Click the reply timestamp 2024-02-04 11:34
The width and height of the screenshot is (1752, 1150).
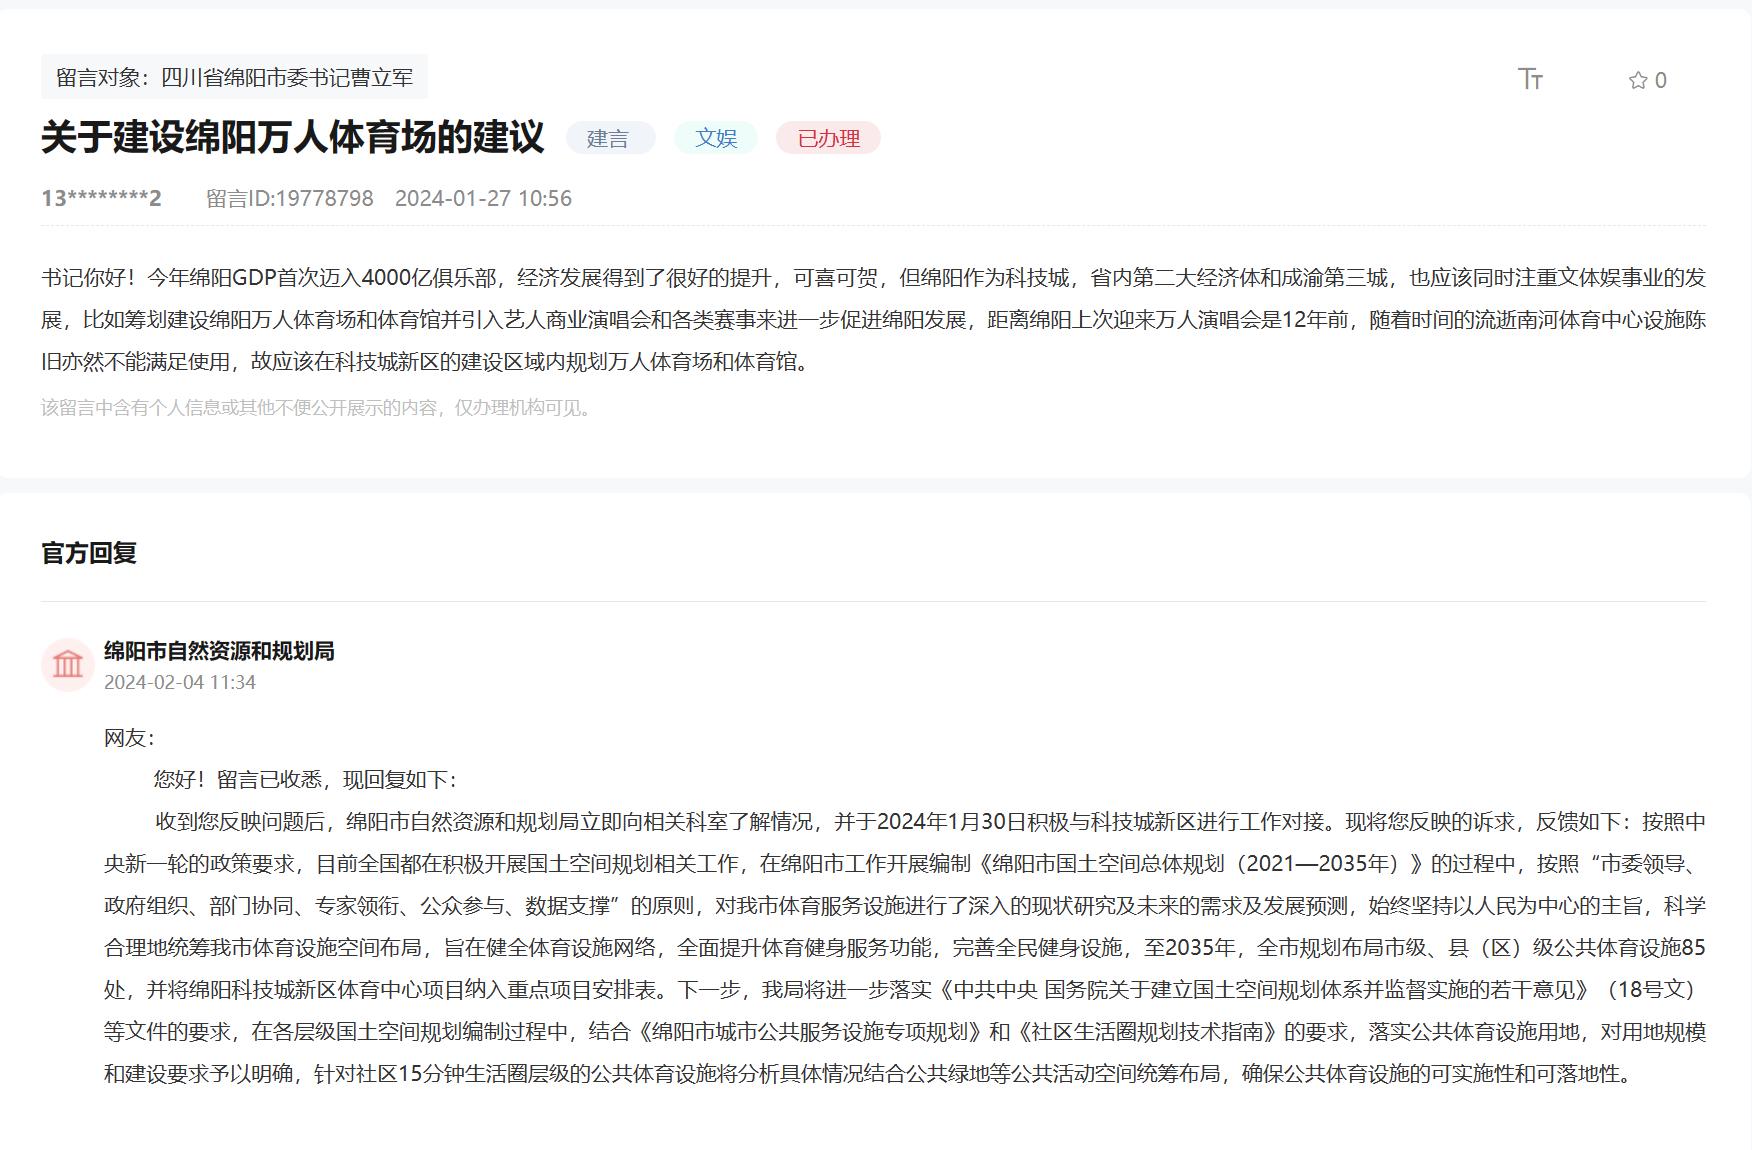(x=180, y=682)
